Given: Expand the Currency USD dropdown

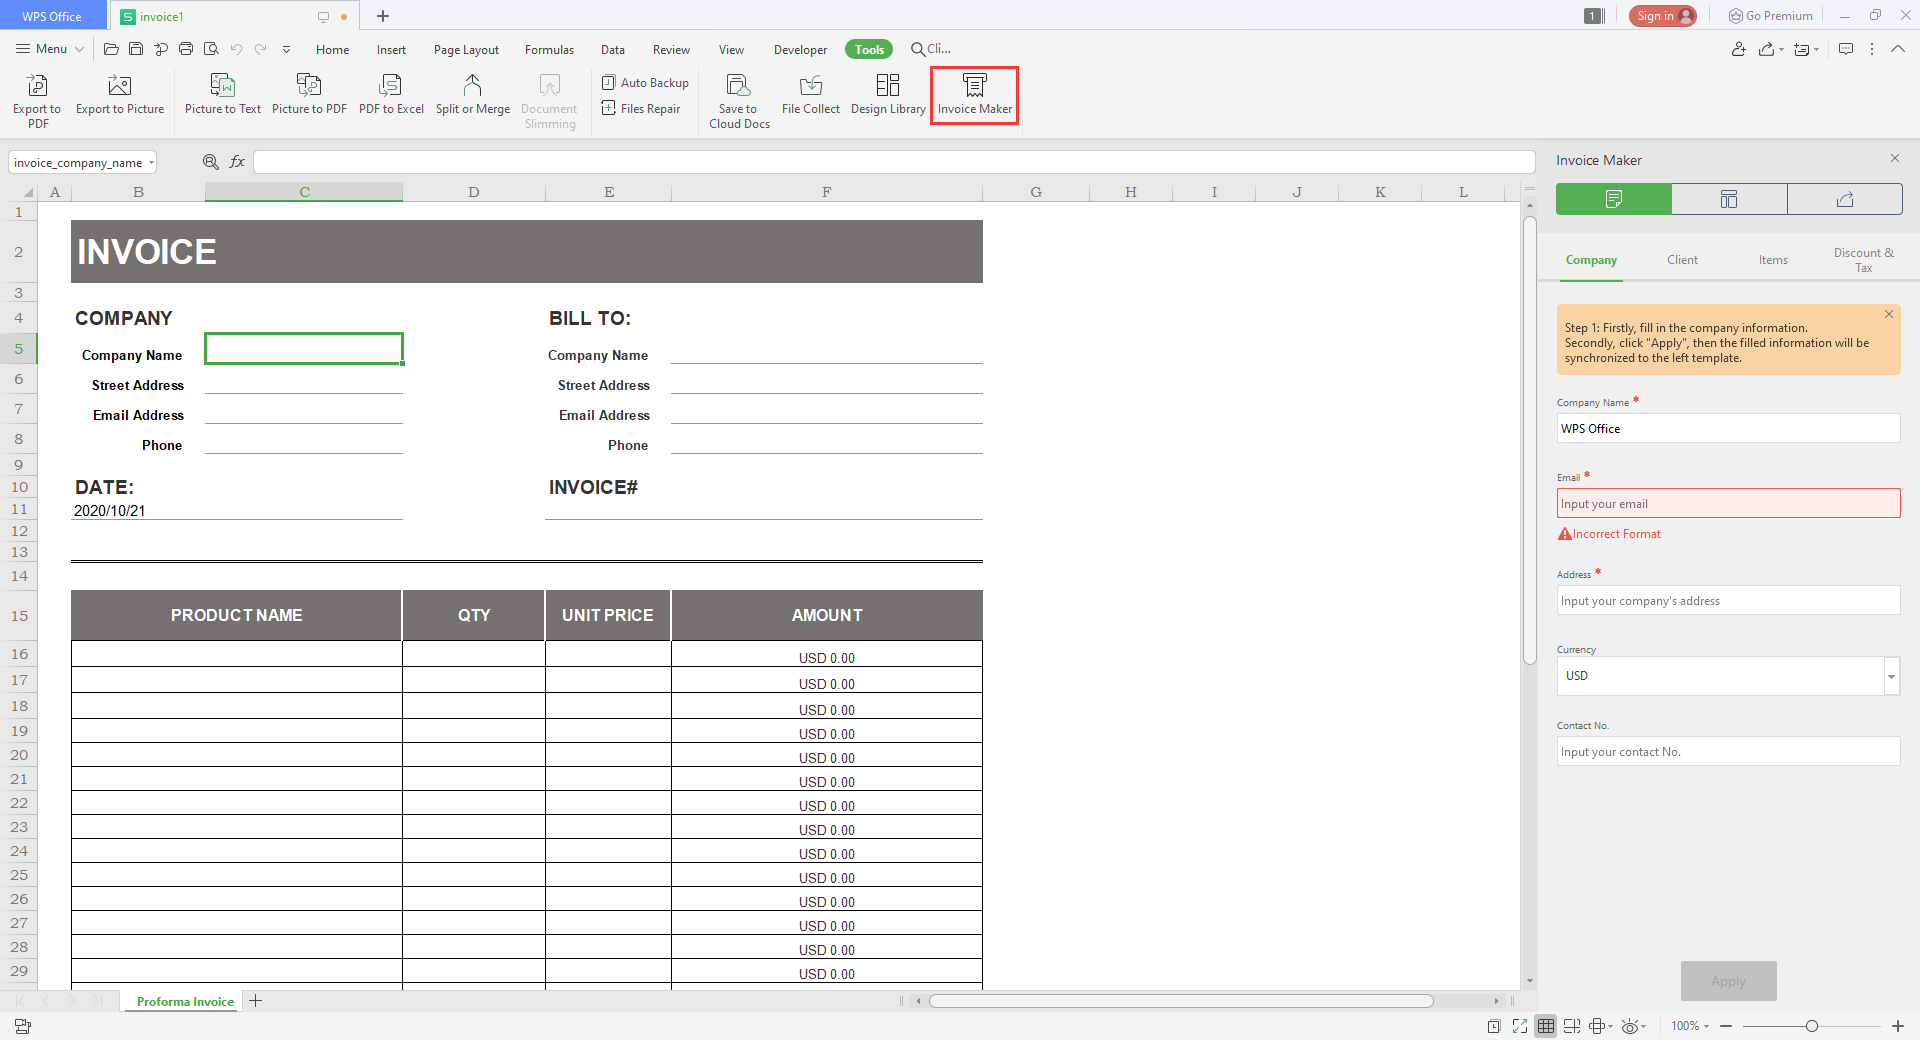Looking at the screenshot, I should click(1891, 677).
